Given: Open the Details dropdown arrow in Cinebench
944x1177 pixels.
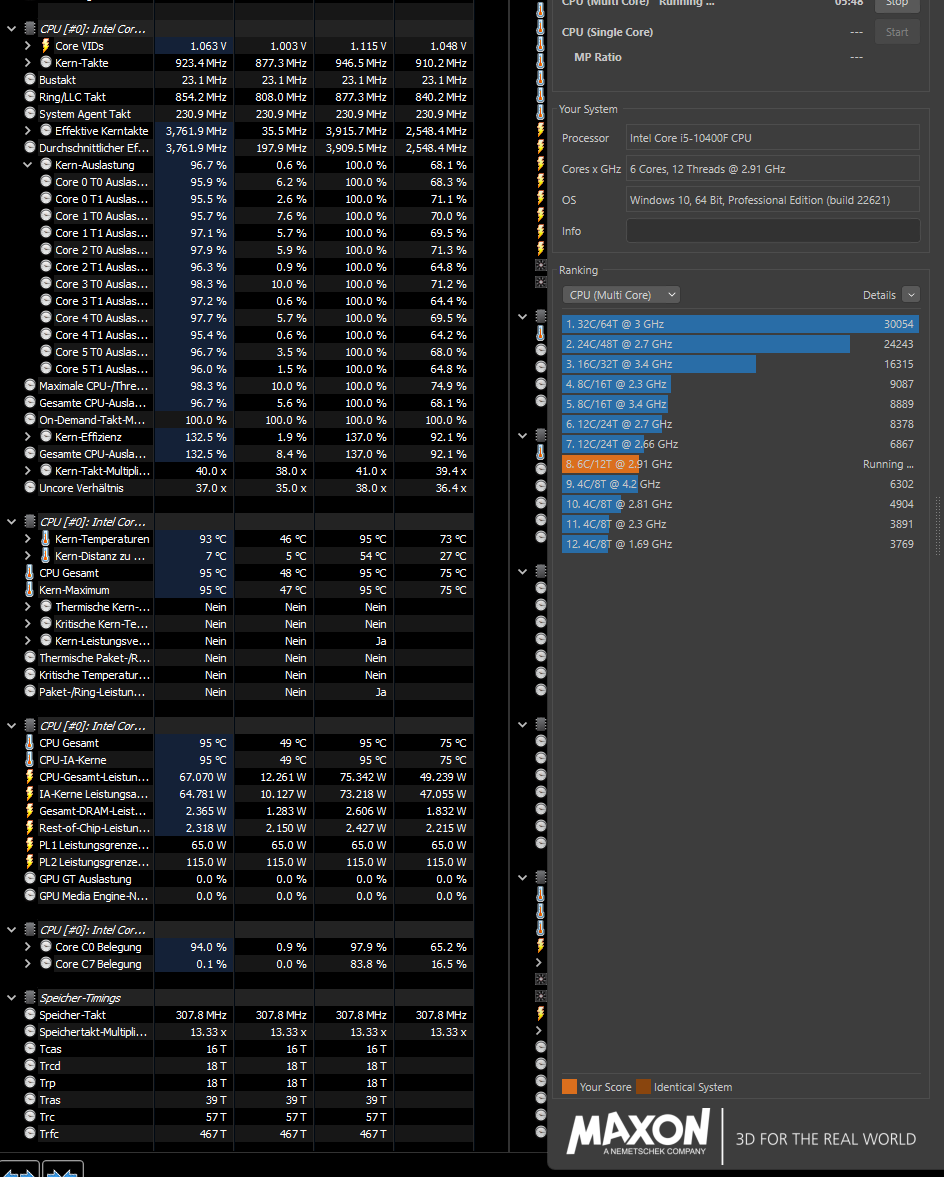Looking at the screenshot, I should click(911, 295).
